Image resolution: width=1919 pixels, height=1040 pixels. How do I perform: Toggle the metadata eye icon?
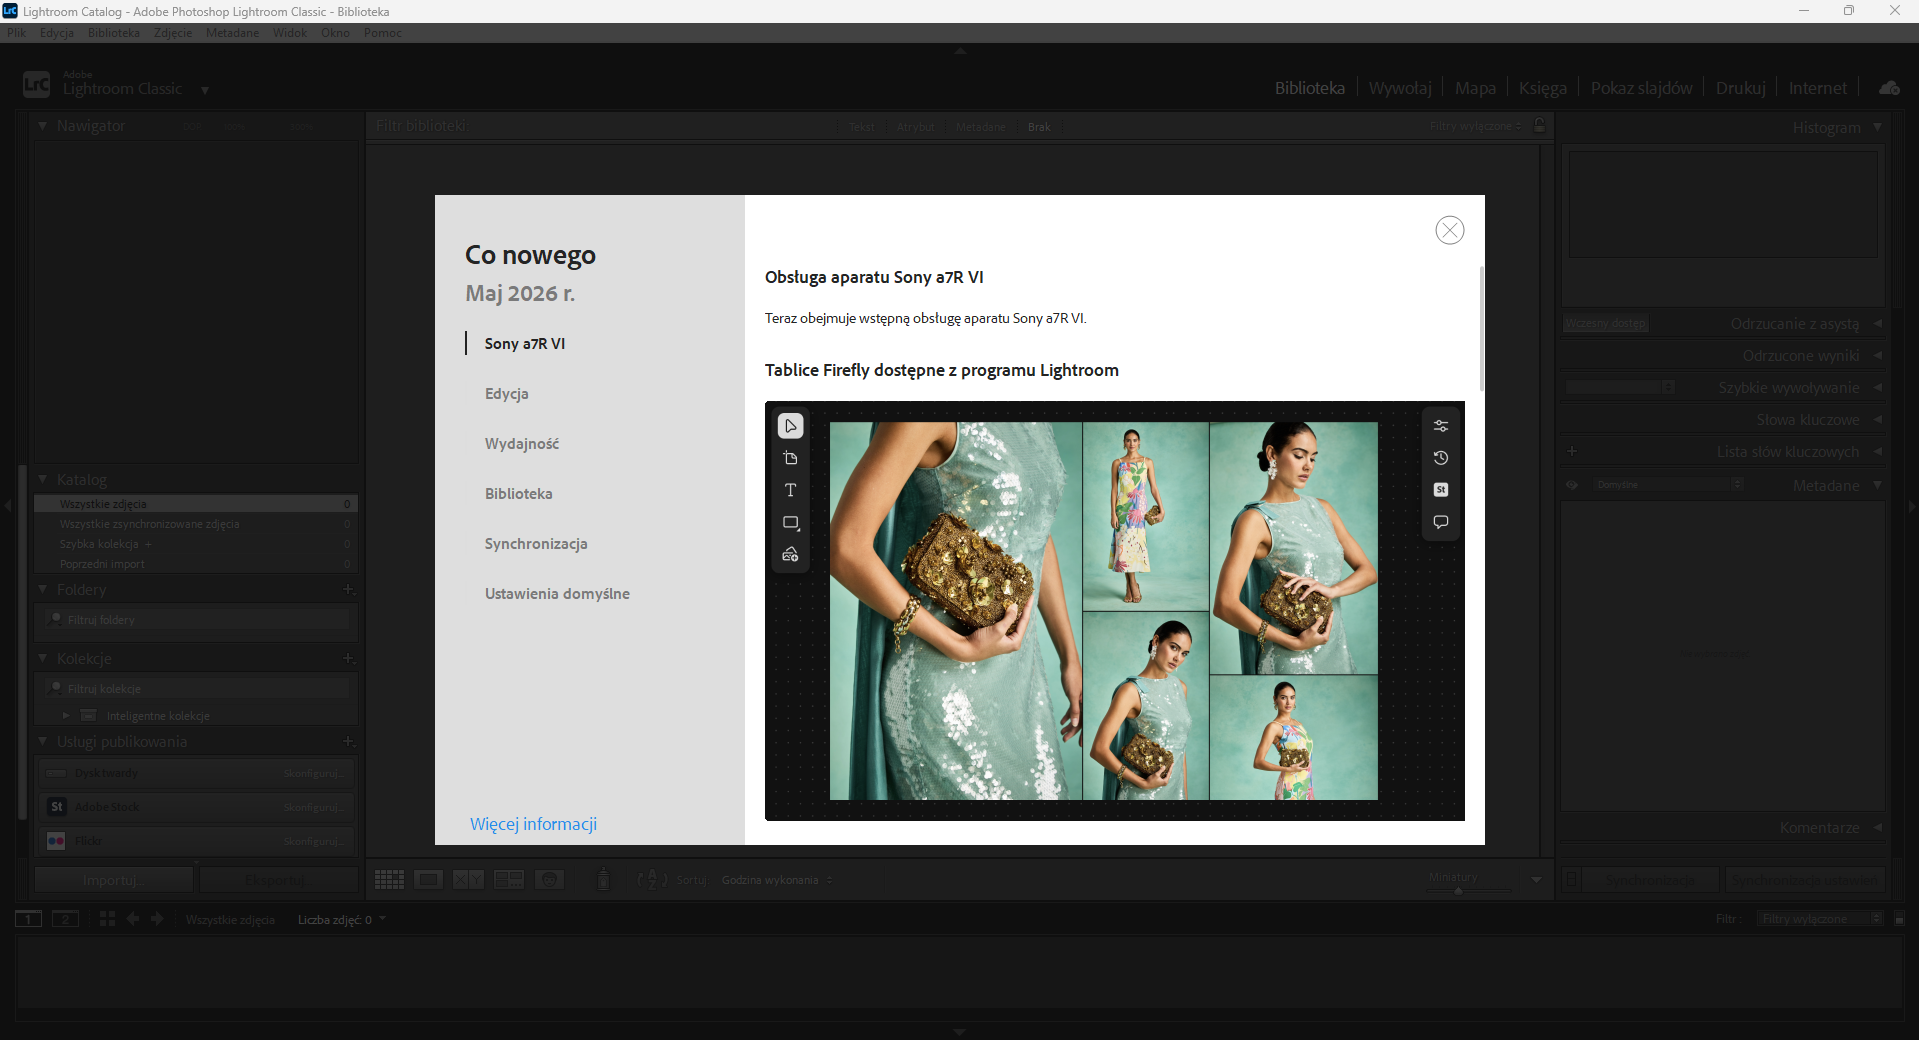click(1572, 485)
